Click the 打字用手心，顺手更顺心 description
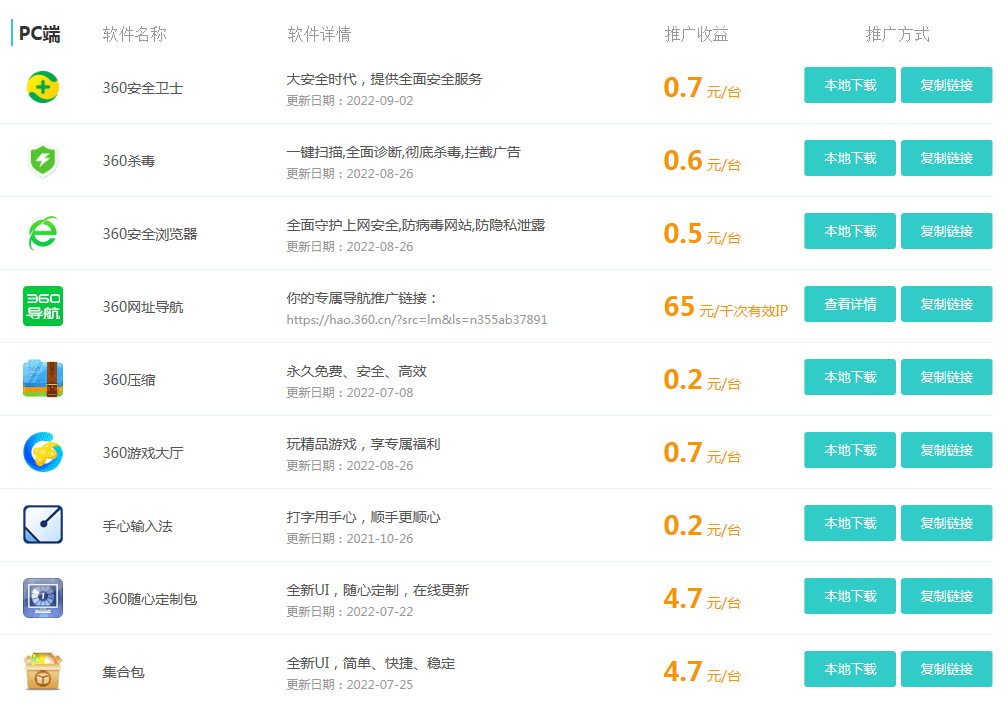The width and height of the screenshot is (1008, 705). coord(363,517)
